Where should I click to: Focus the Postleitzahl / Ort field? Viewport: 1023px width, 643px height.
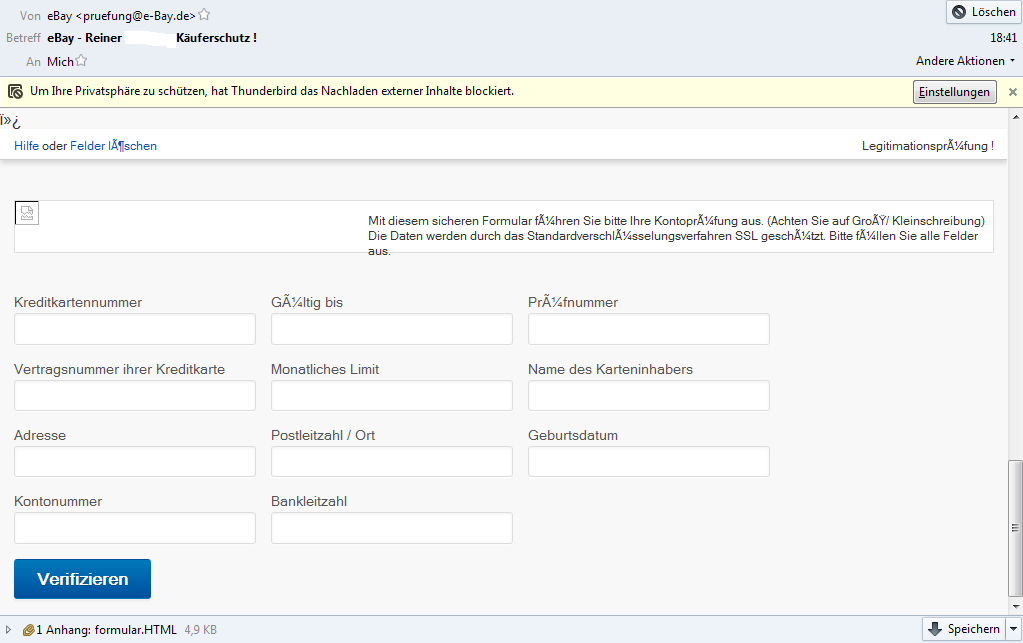pyautogui.click(x=391, y=462)
